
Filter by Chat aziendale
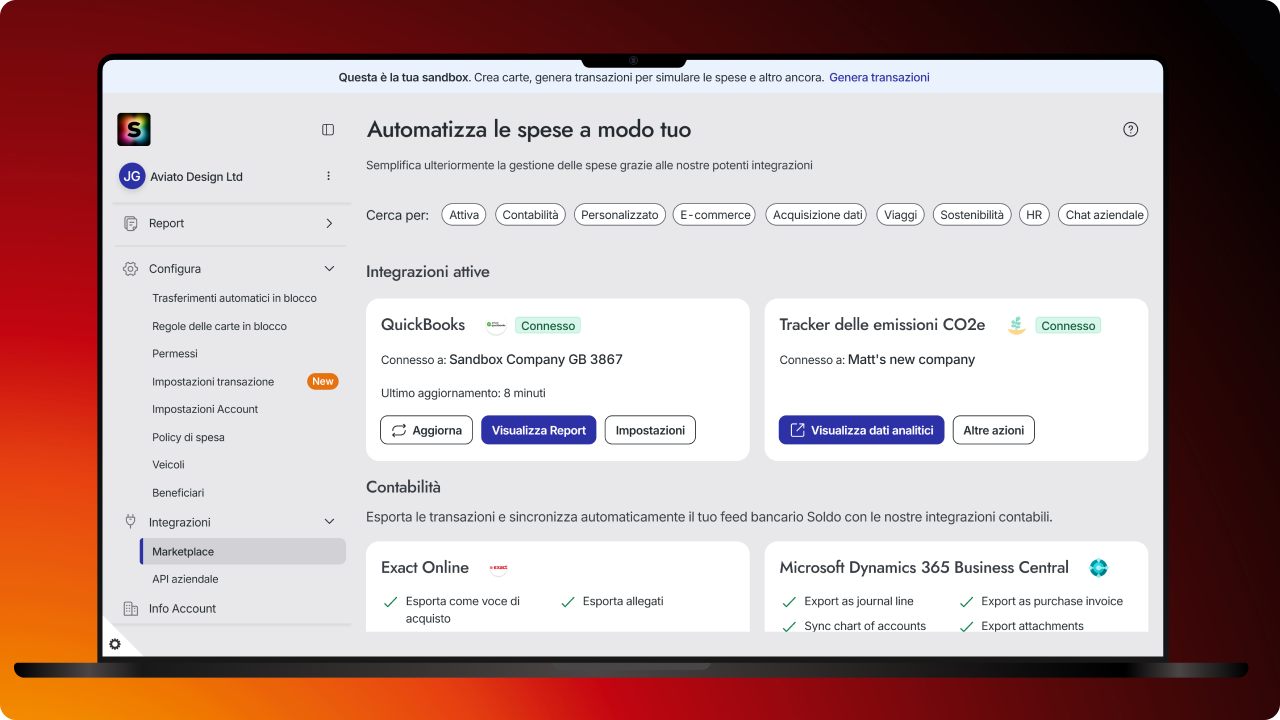[x=1104, y=215]
